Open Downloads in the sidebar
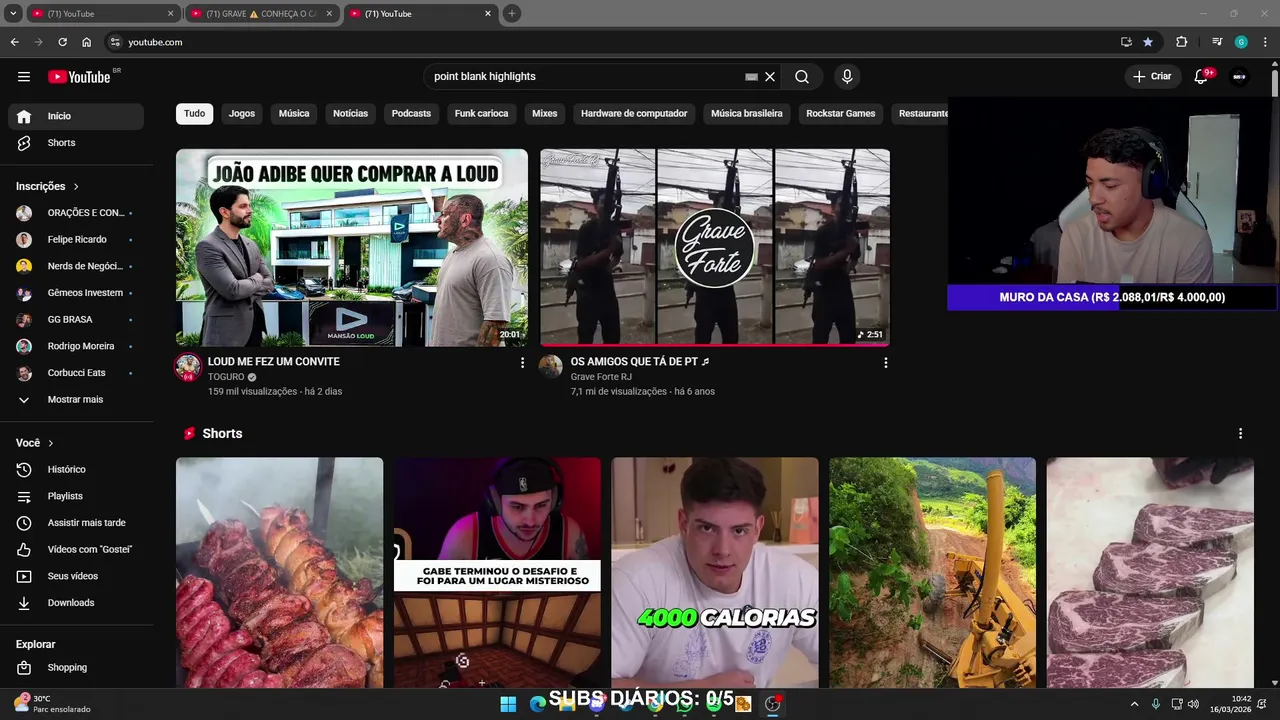Image resolution: width=1280 pixels, height=720 pixels. pos(76,603)
